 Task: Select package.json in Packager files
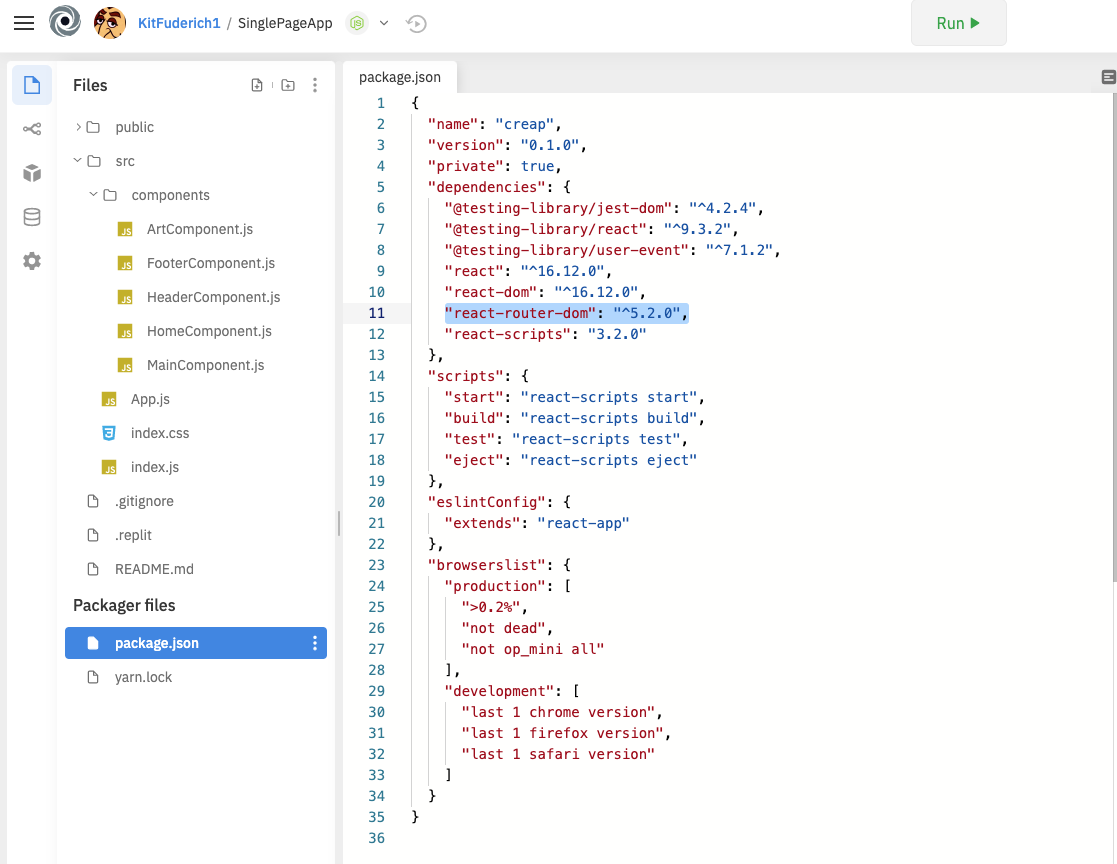pyautogui.click(x=194, y=643)
